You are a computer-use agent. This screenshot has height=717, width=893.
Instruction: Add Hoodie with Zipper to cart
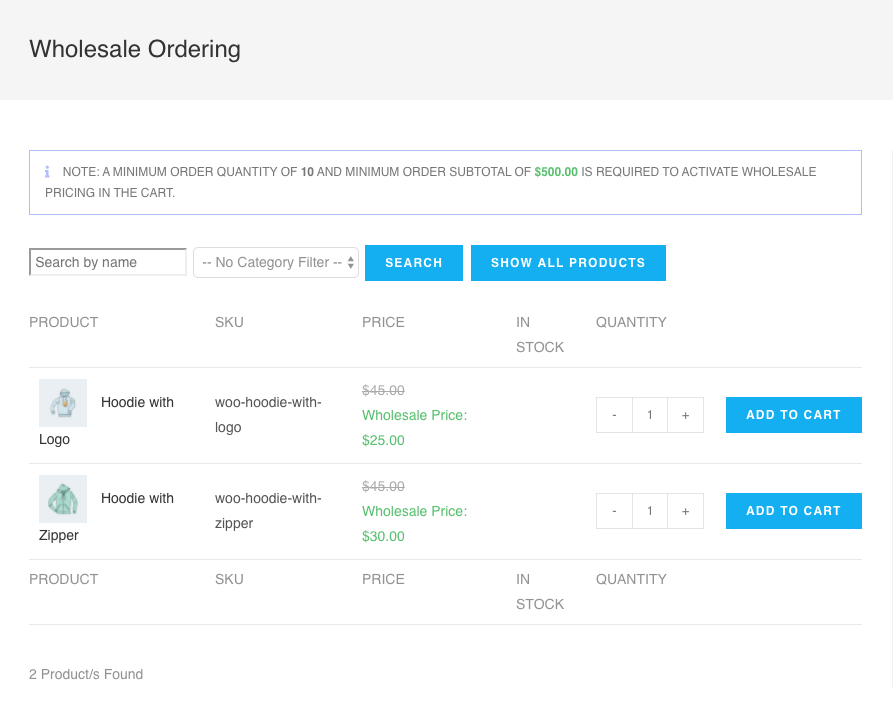[x=793, y=511]
